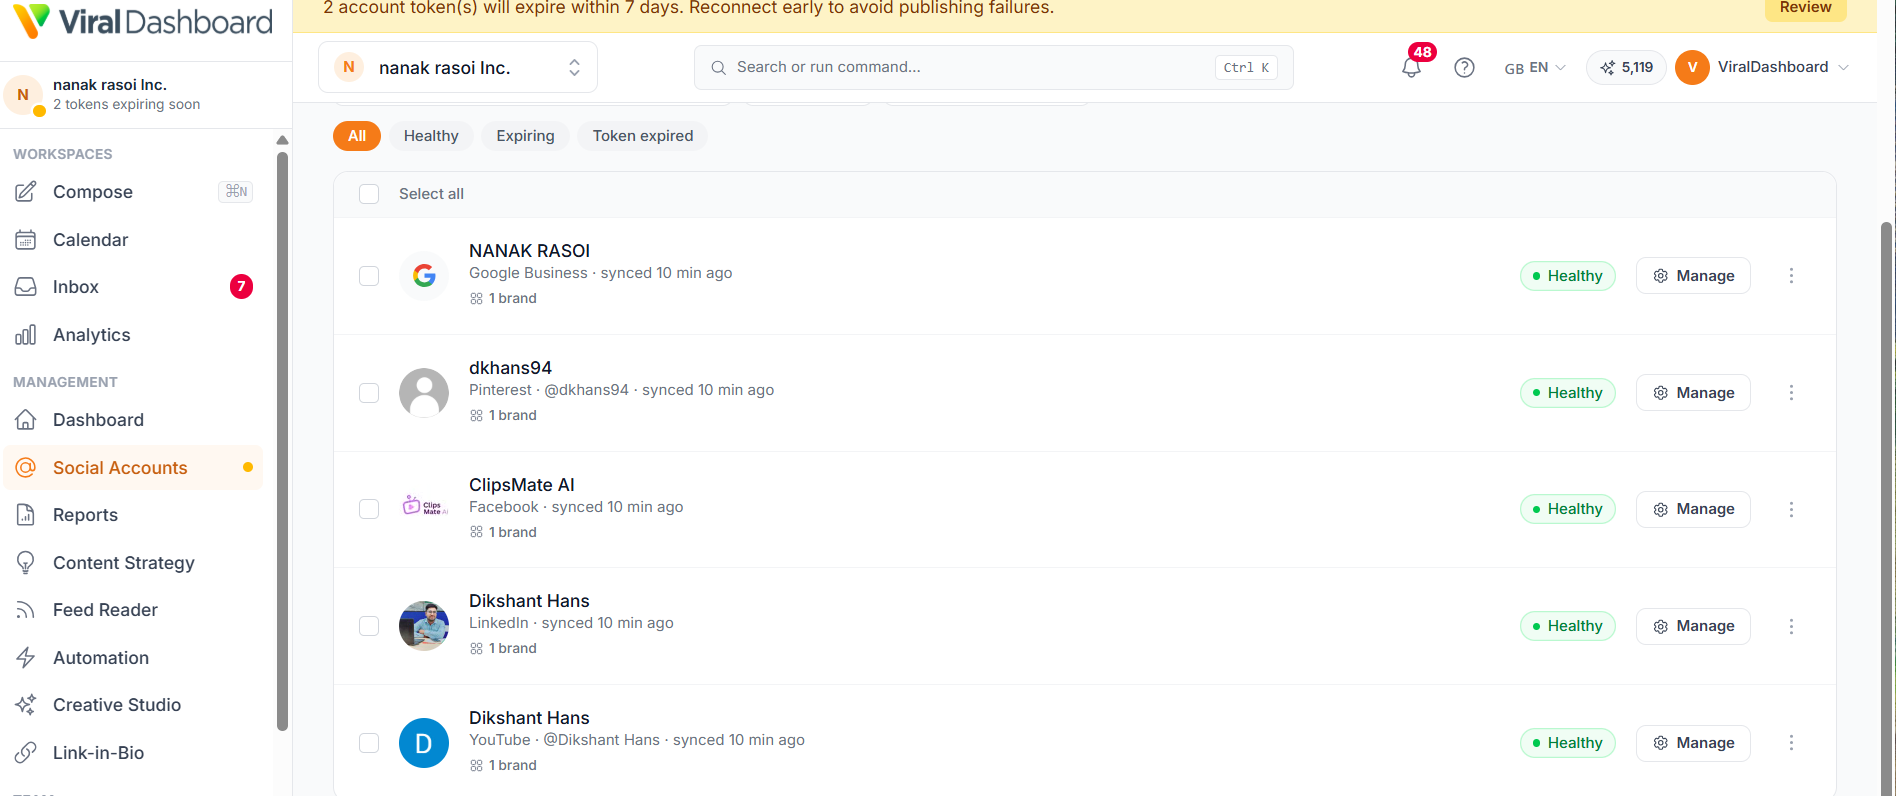Click the Dikshant Hans YouTube D avatar
1896x796 pixels.
pyautogui.click(x=424, y=743)
